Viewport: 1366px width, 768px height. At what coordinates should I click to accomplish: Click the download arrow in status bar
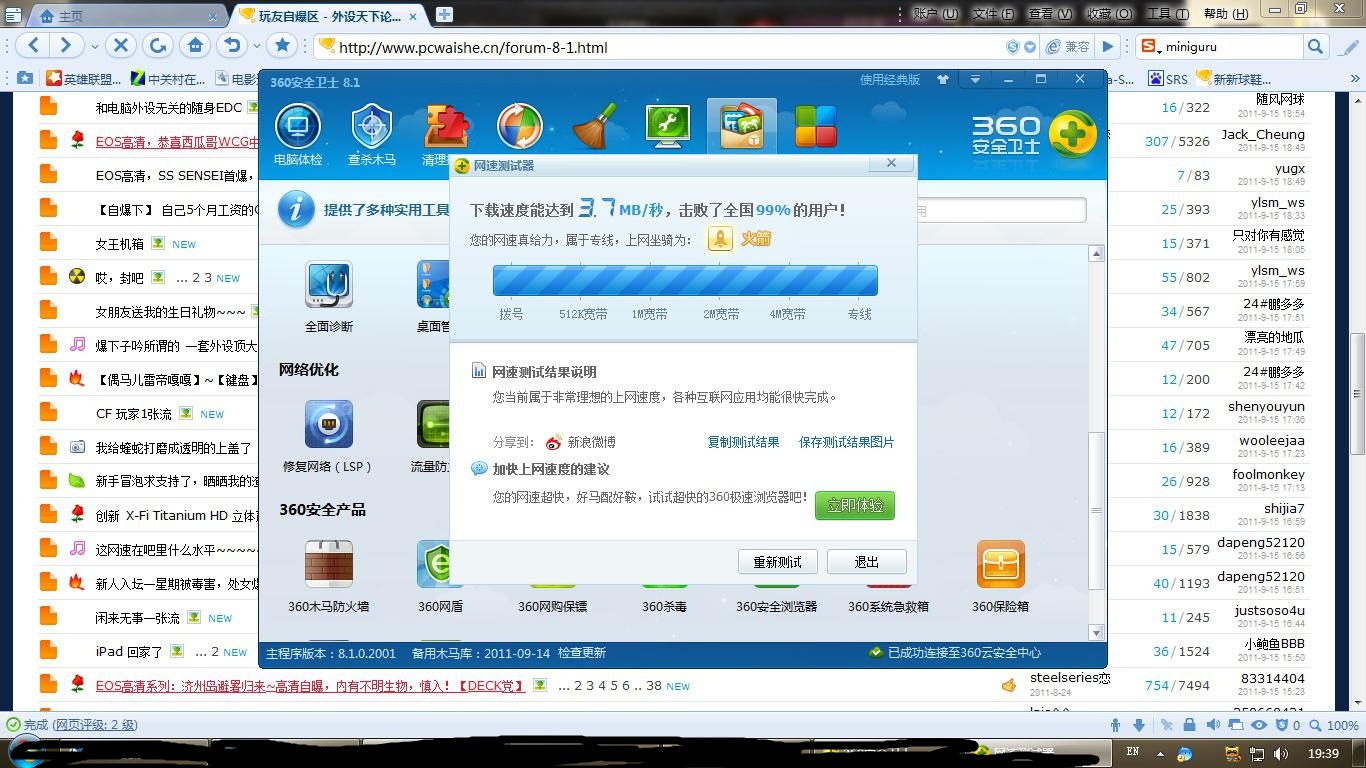pyautogui.click(x=1139, y=725)
